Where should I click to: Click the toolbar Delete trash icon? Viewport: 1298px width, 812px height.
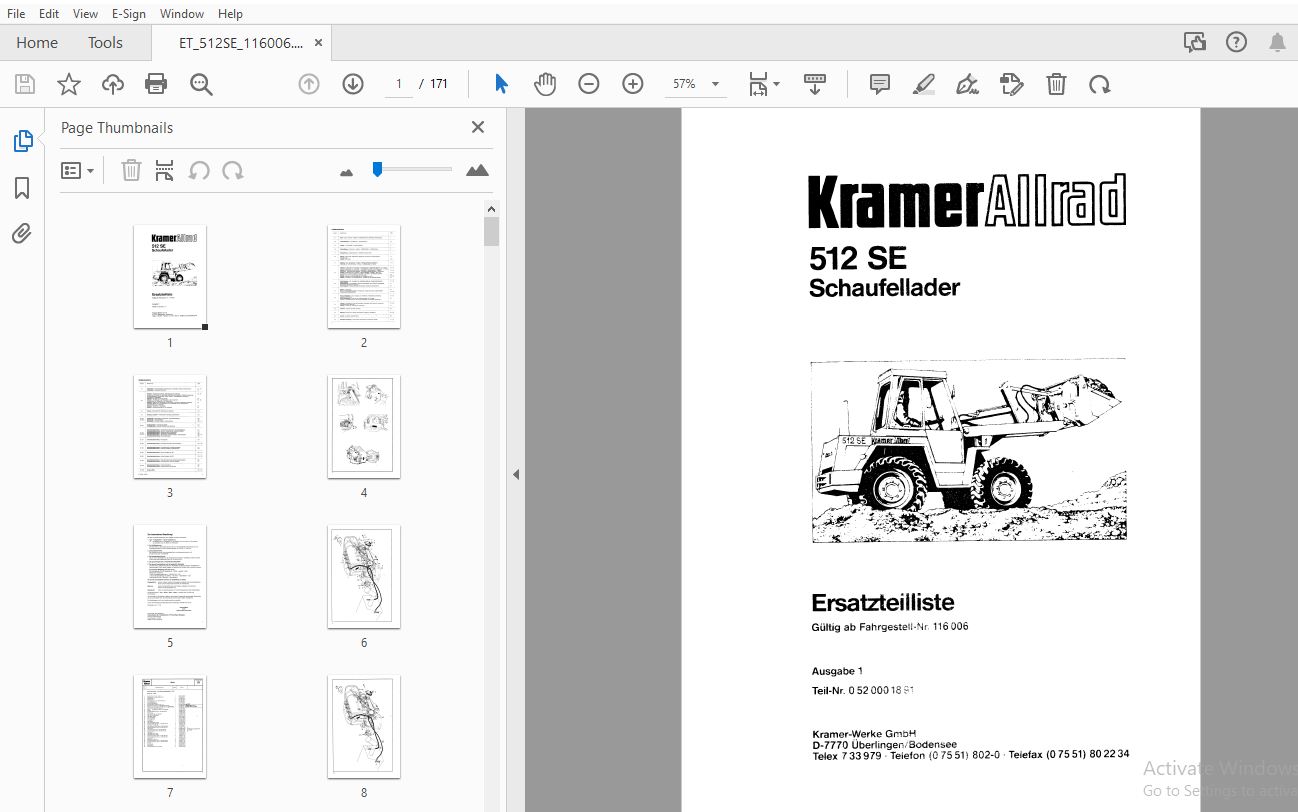[x=1056, y=84]
